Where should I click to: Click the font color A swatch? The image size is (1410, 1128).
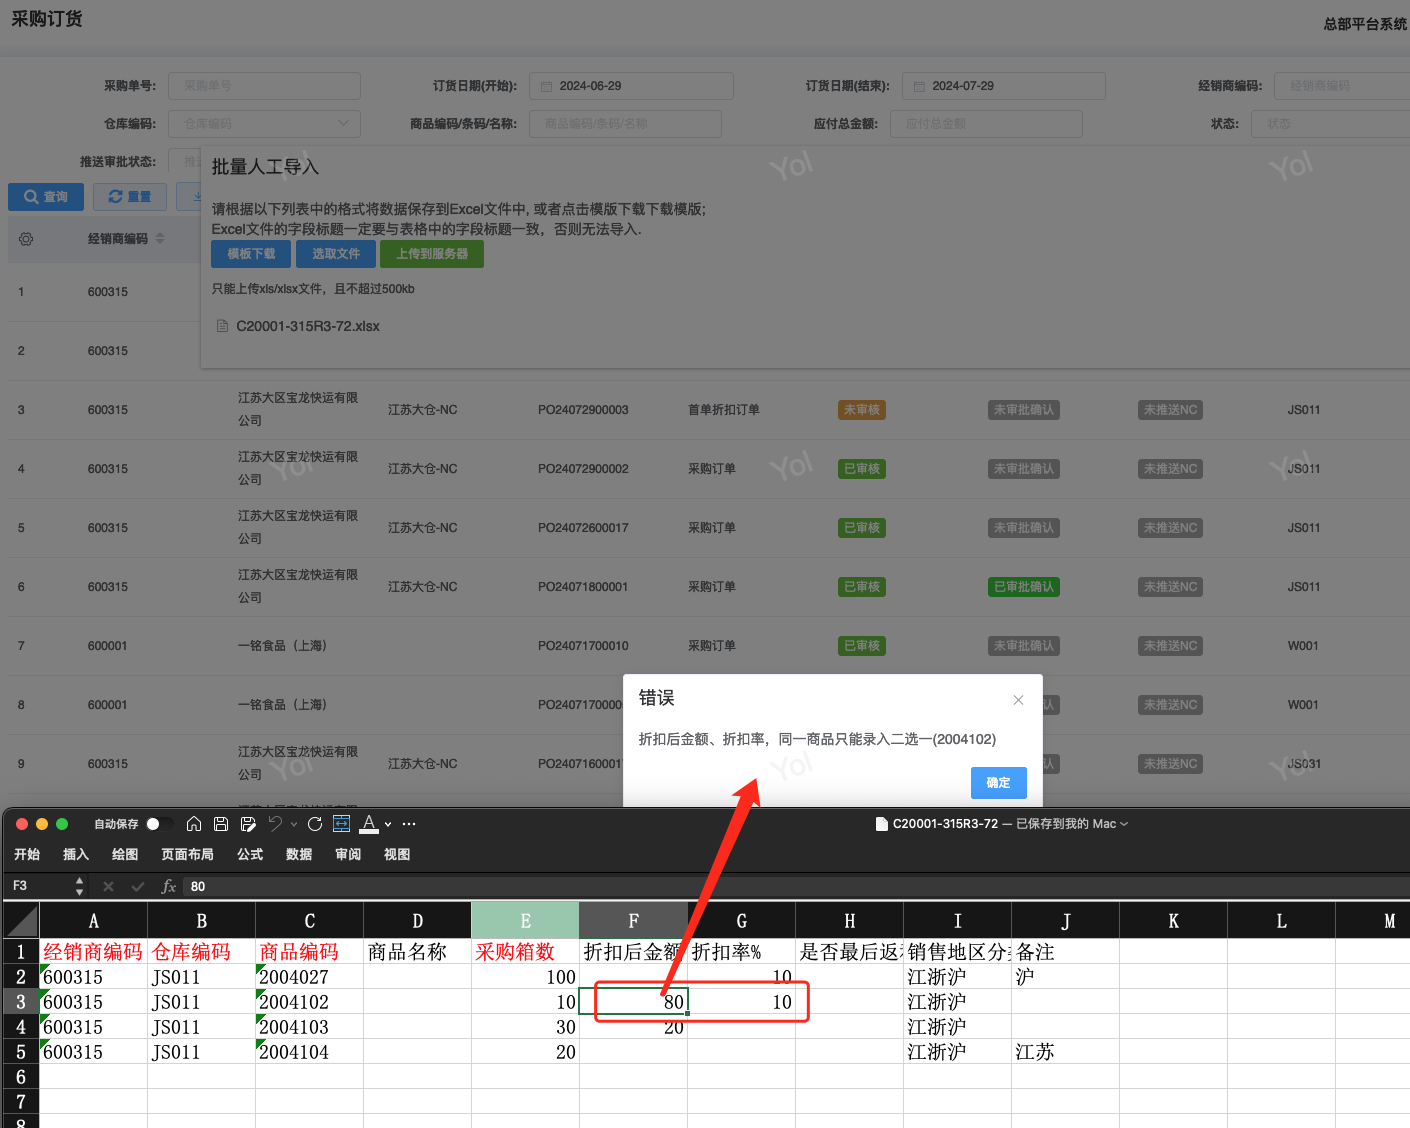point(369,824)
